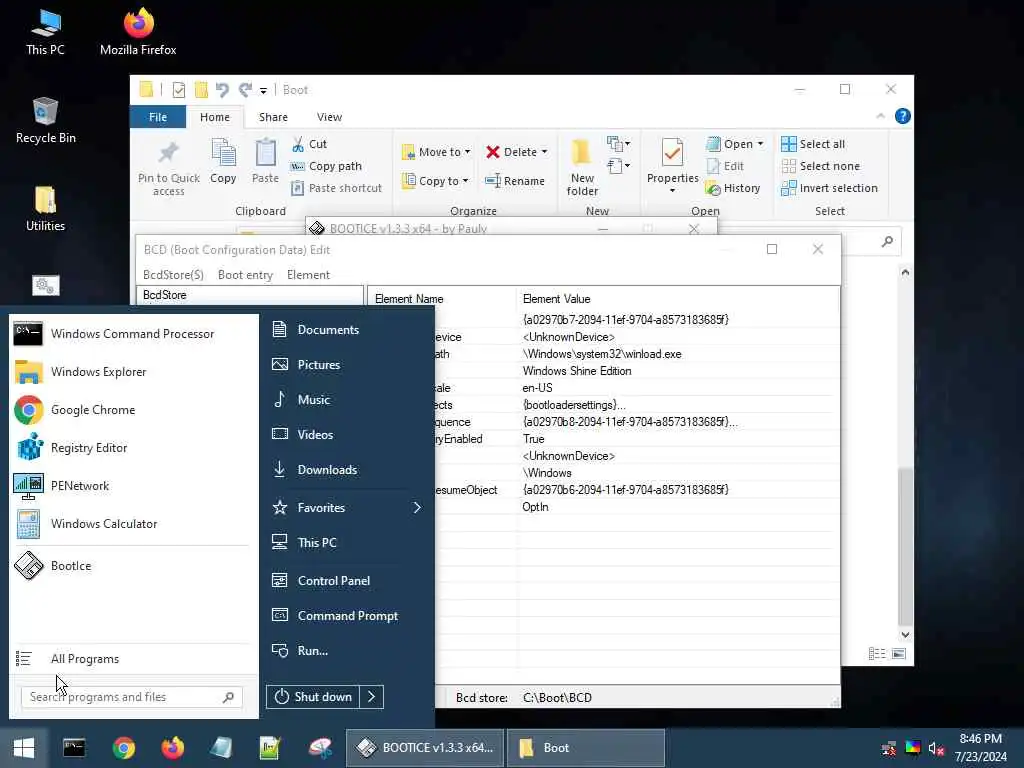Image resolution: width=1024 pixels, height=768 pixels.
Task: Click Cut in ribbon
Action: point(310,144)
